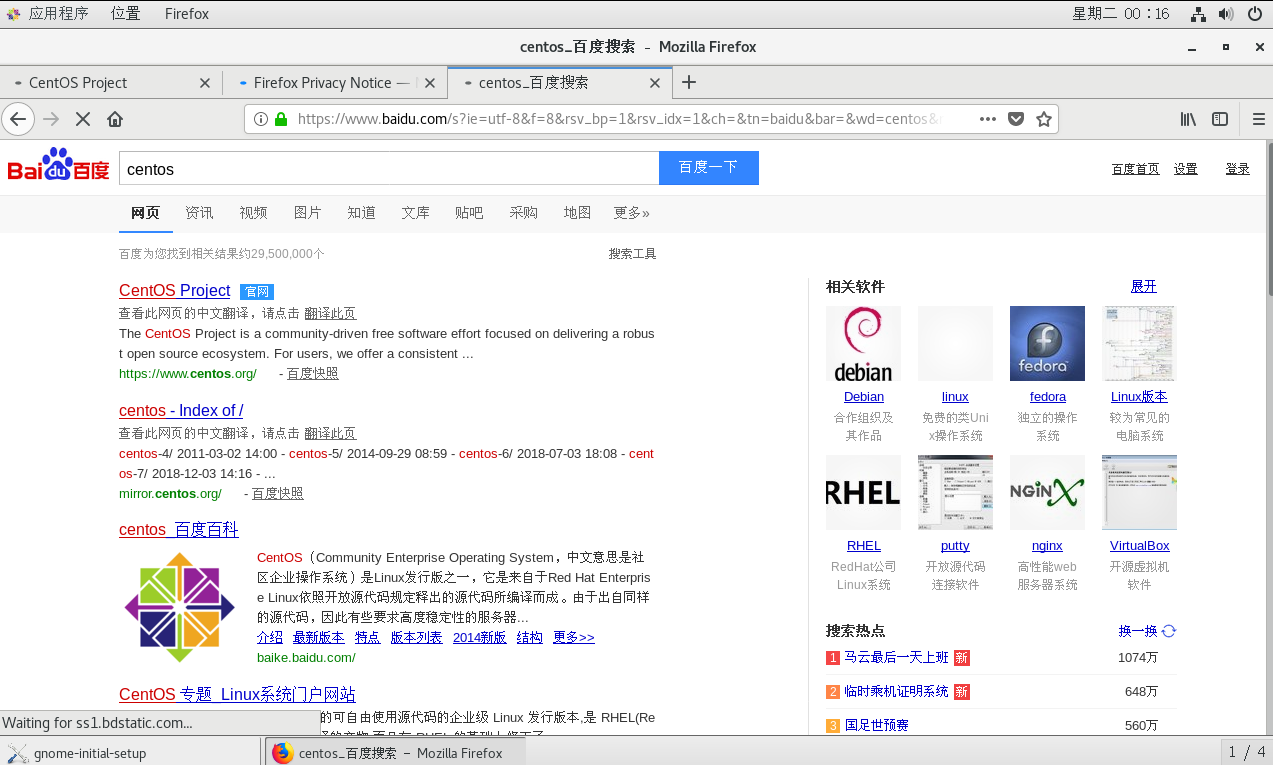Image resolution: width=1273 pixels, height=765 pixels.
Task: Close the CentOS Project tab
Action: point(205,83)
